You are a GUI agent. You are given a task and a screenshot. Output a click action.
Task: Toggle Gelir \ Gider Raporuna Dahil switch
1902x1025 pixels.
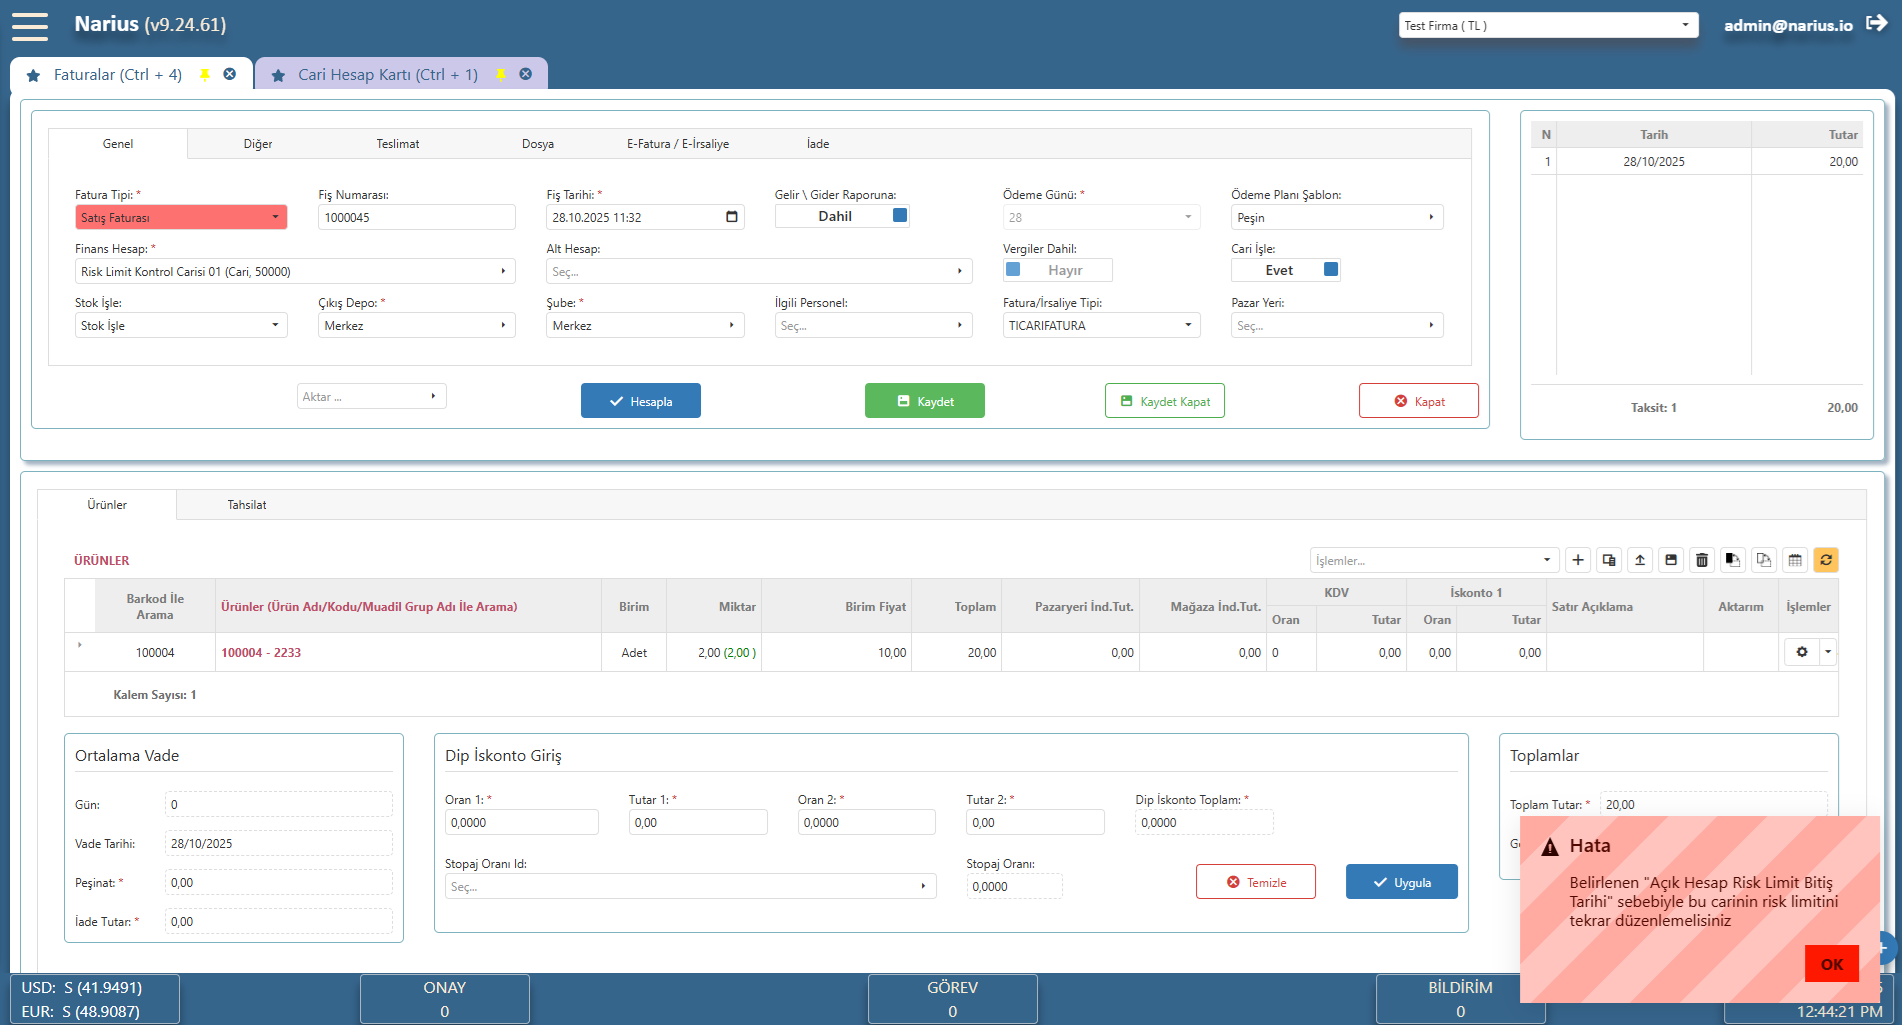pos(842,216)
